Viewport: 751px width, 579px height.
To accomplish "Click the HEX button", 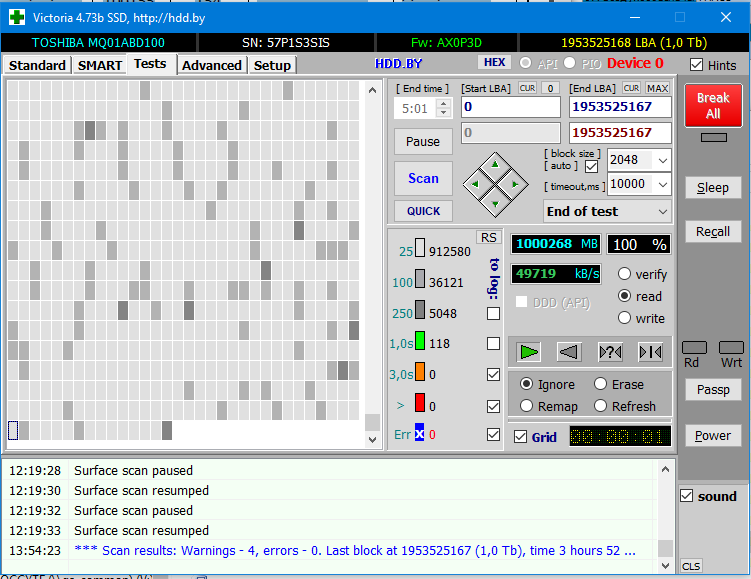I will point(494,62).
